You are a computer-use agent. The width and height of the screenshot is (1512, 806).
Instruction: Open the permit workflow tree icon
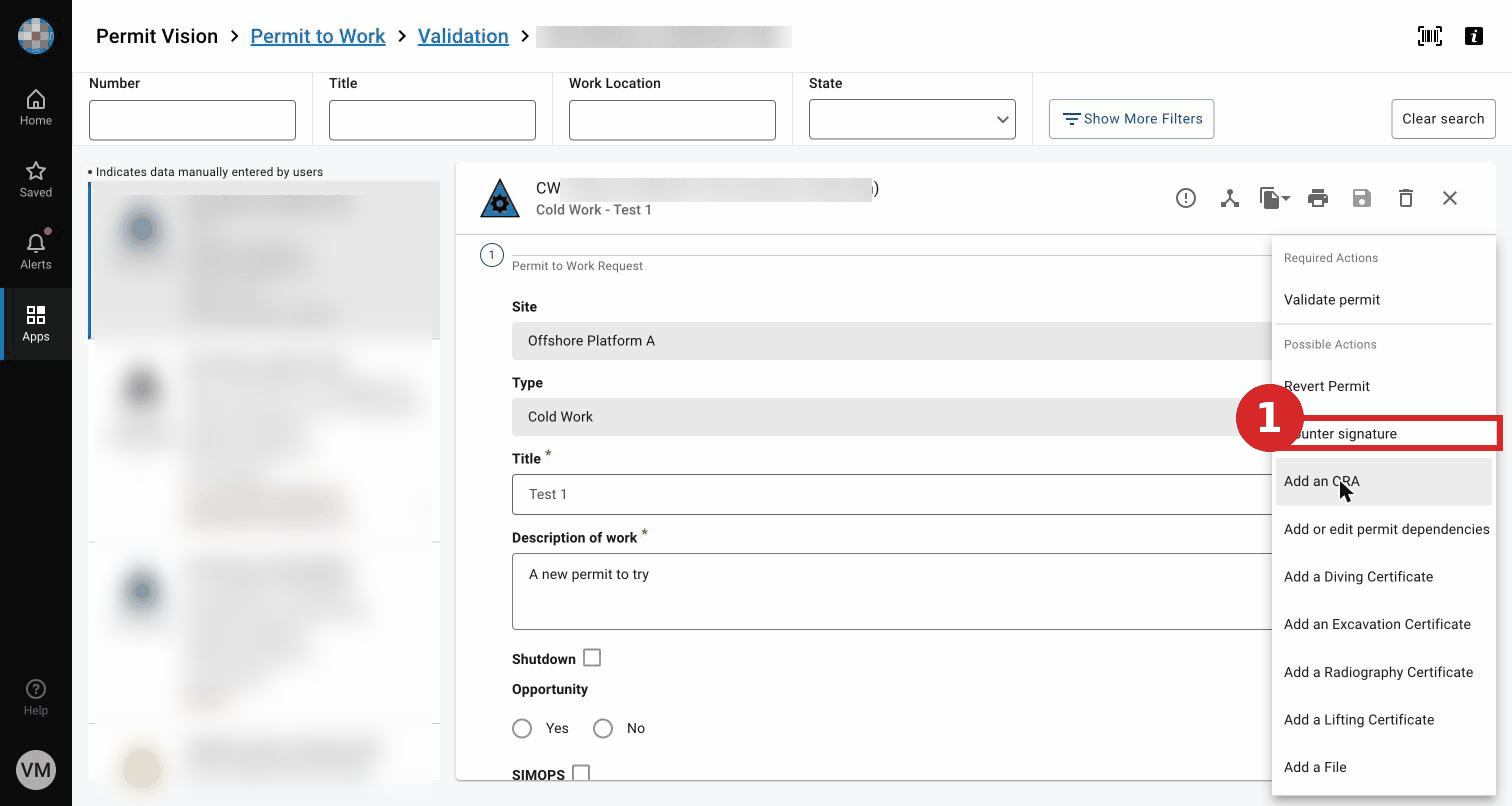coord(1230,198)
